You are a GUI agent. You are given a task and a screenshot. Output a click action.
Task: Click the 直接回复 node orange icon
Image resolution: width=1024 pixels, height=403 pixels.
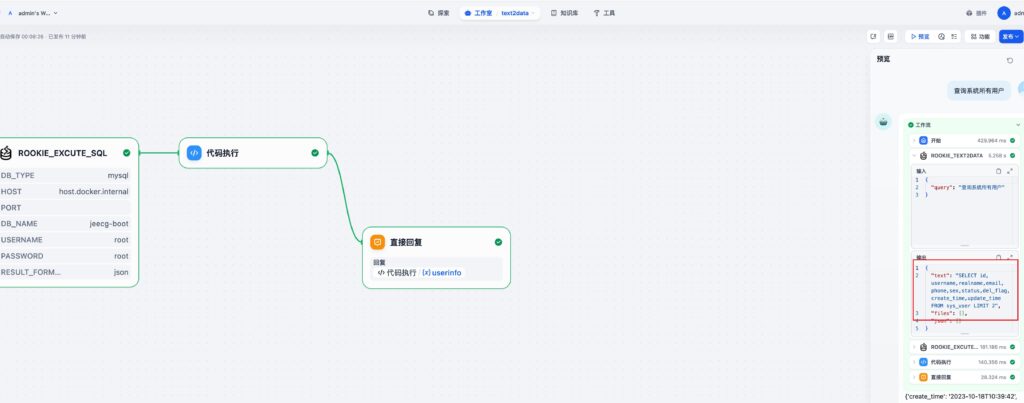[377, 242]
